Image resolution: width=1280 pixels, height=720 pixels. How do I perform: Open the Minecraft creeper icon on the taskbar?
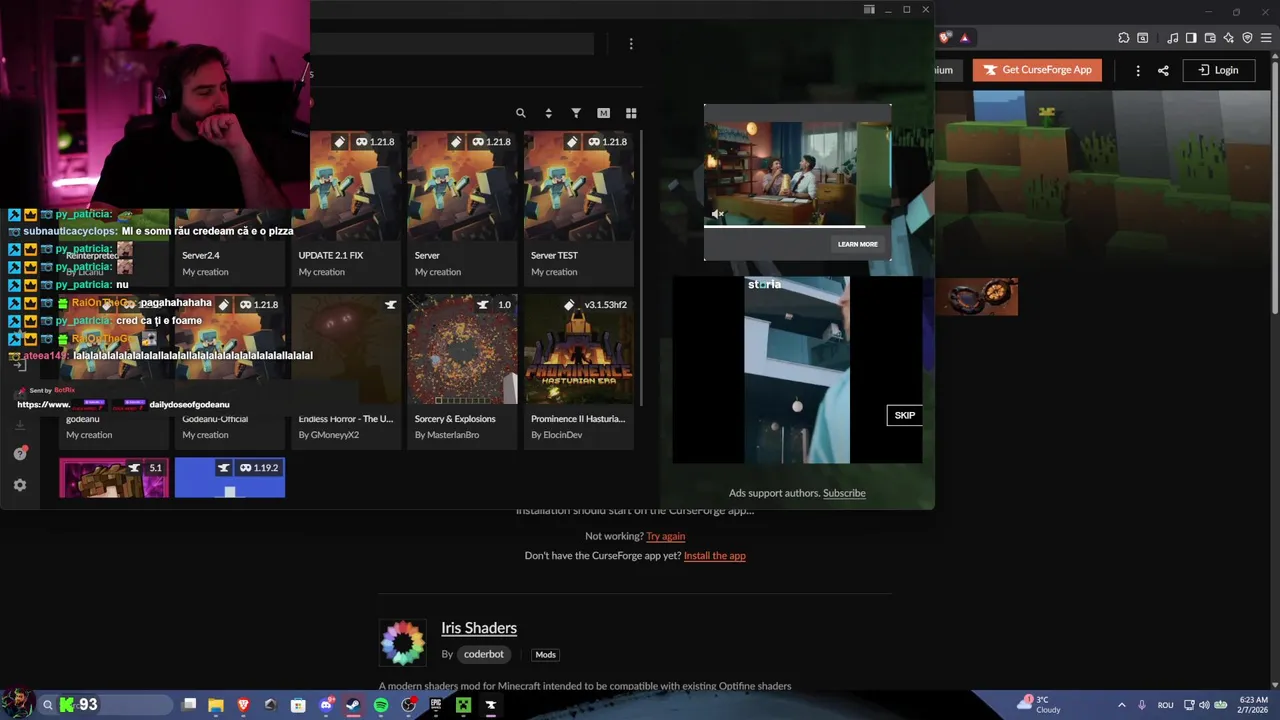click(x=464, y=705)
